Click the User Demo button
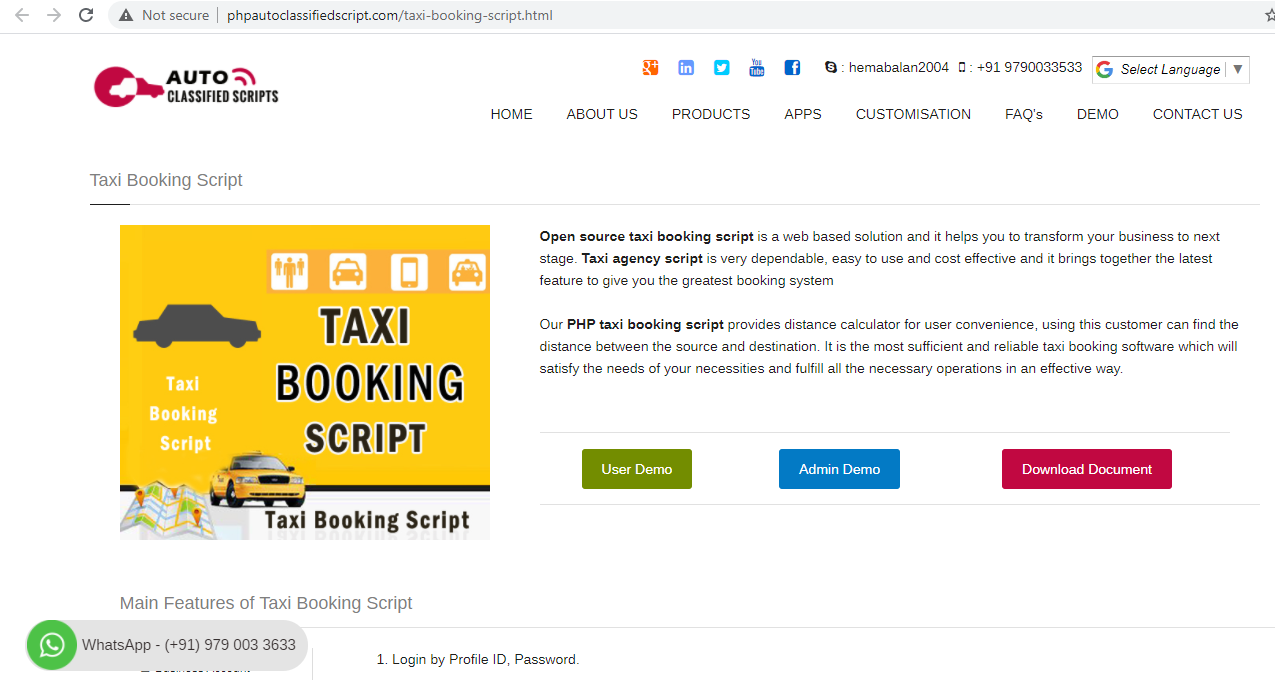Image resolution: width=1275 pixels, height=680 pixels. click(x=637, y=469)
